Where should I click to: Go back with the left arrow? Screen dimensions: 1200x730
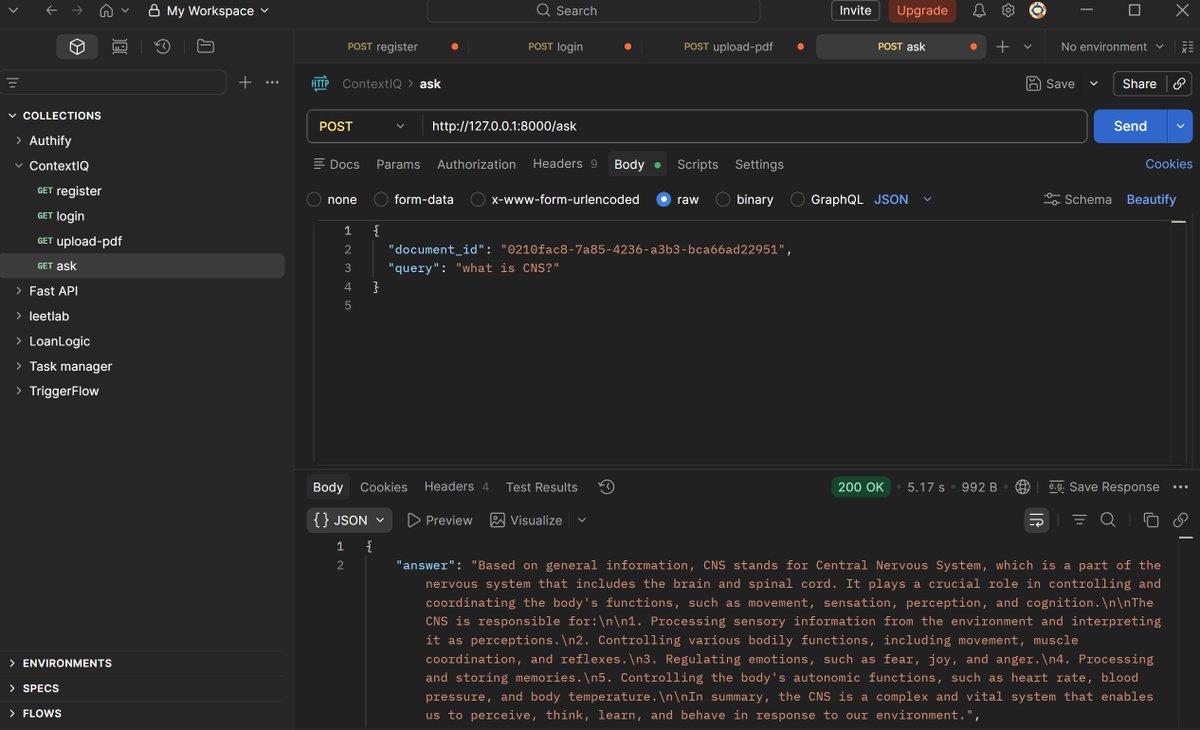click(52, 10)
